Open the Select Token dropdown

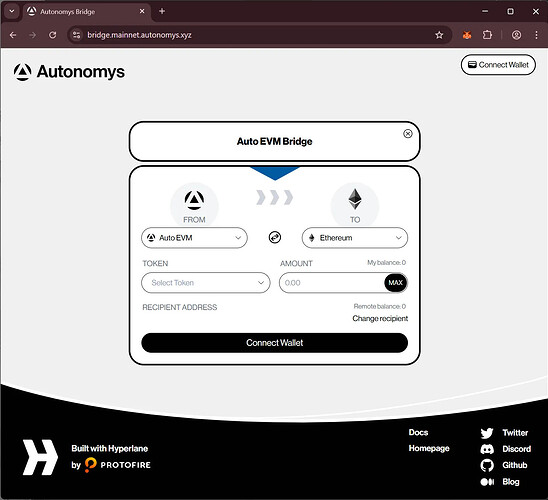point(206,283)
